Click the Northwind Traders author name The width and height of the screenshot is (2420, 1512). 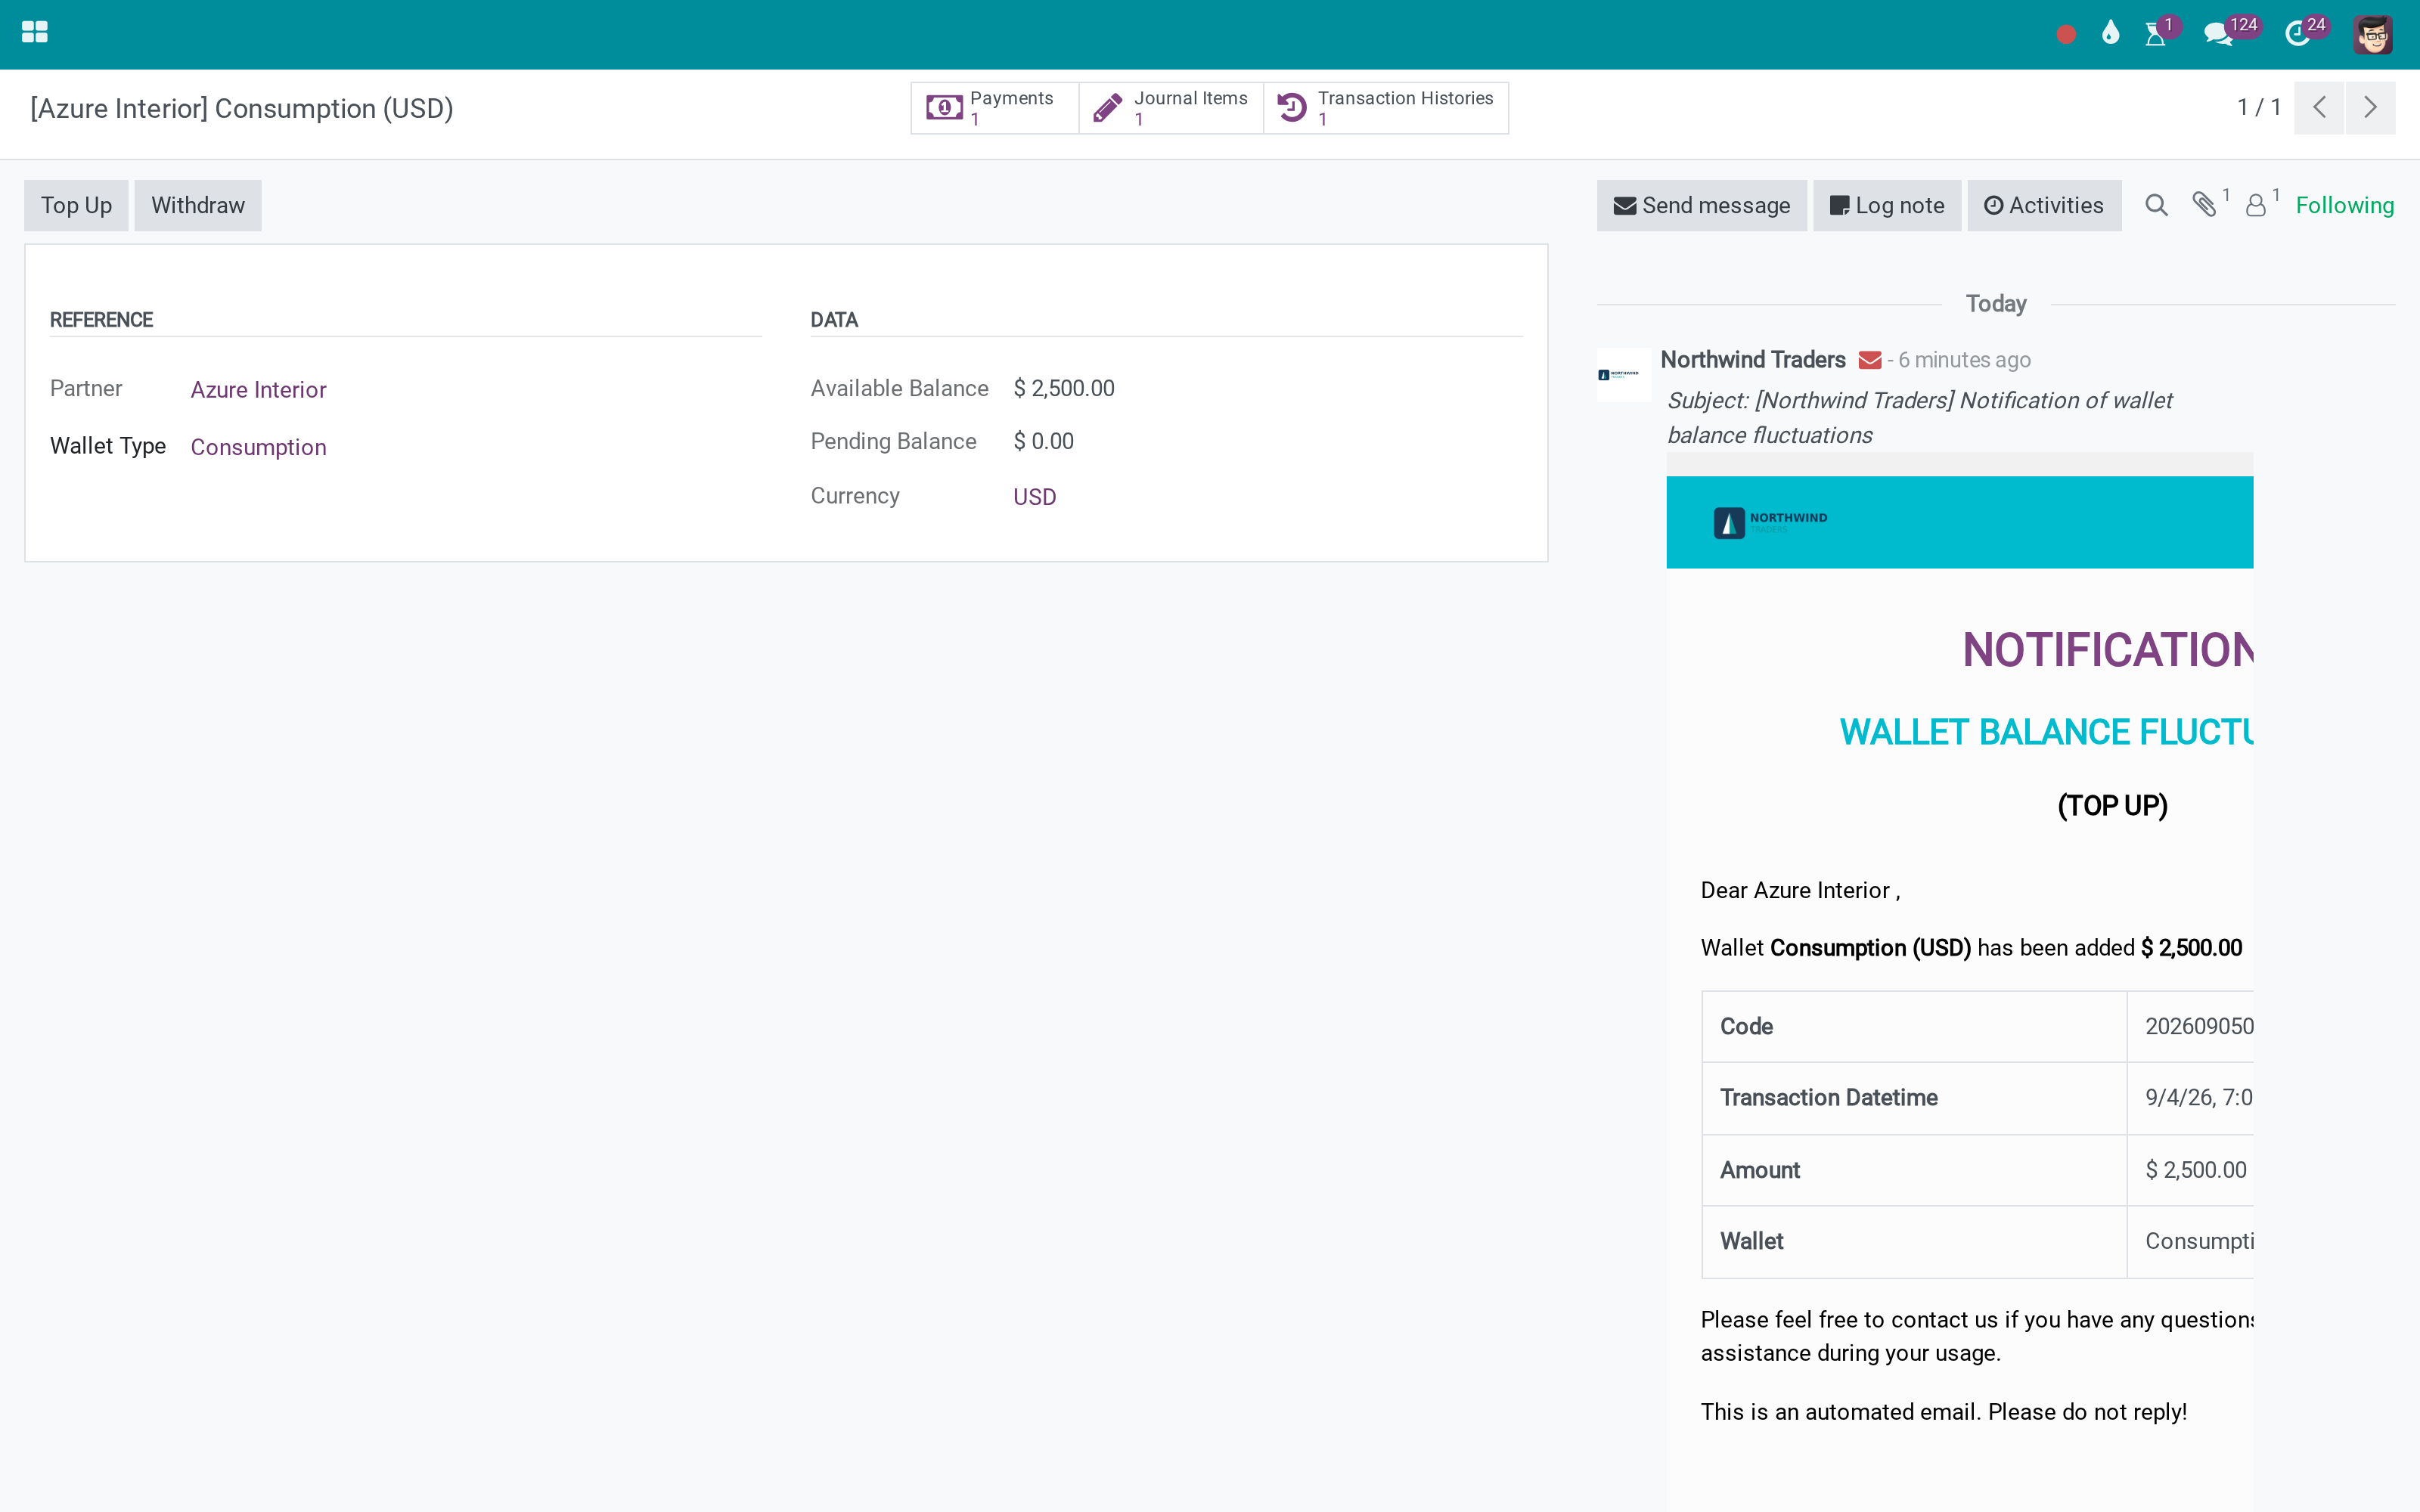coord(1752,360)
